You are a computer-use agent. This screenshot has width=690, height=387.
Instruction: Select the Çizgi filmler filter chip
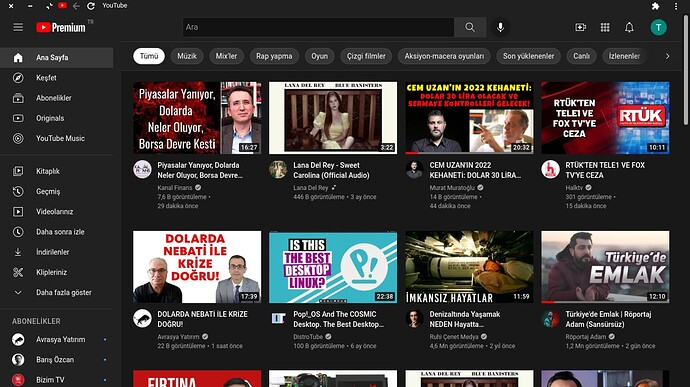366,56
